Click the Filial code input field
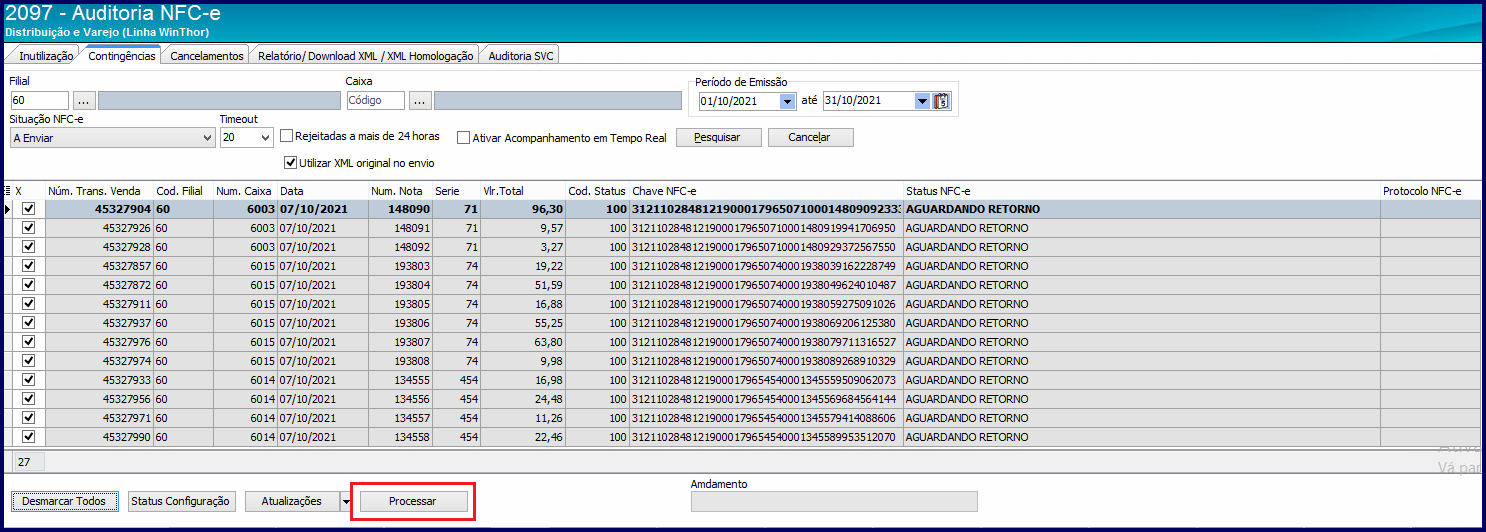This screenshot has width=1486, height=532. pyautogui.click(x=39, y=101)
